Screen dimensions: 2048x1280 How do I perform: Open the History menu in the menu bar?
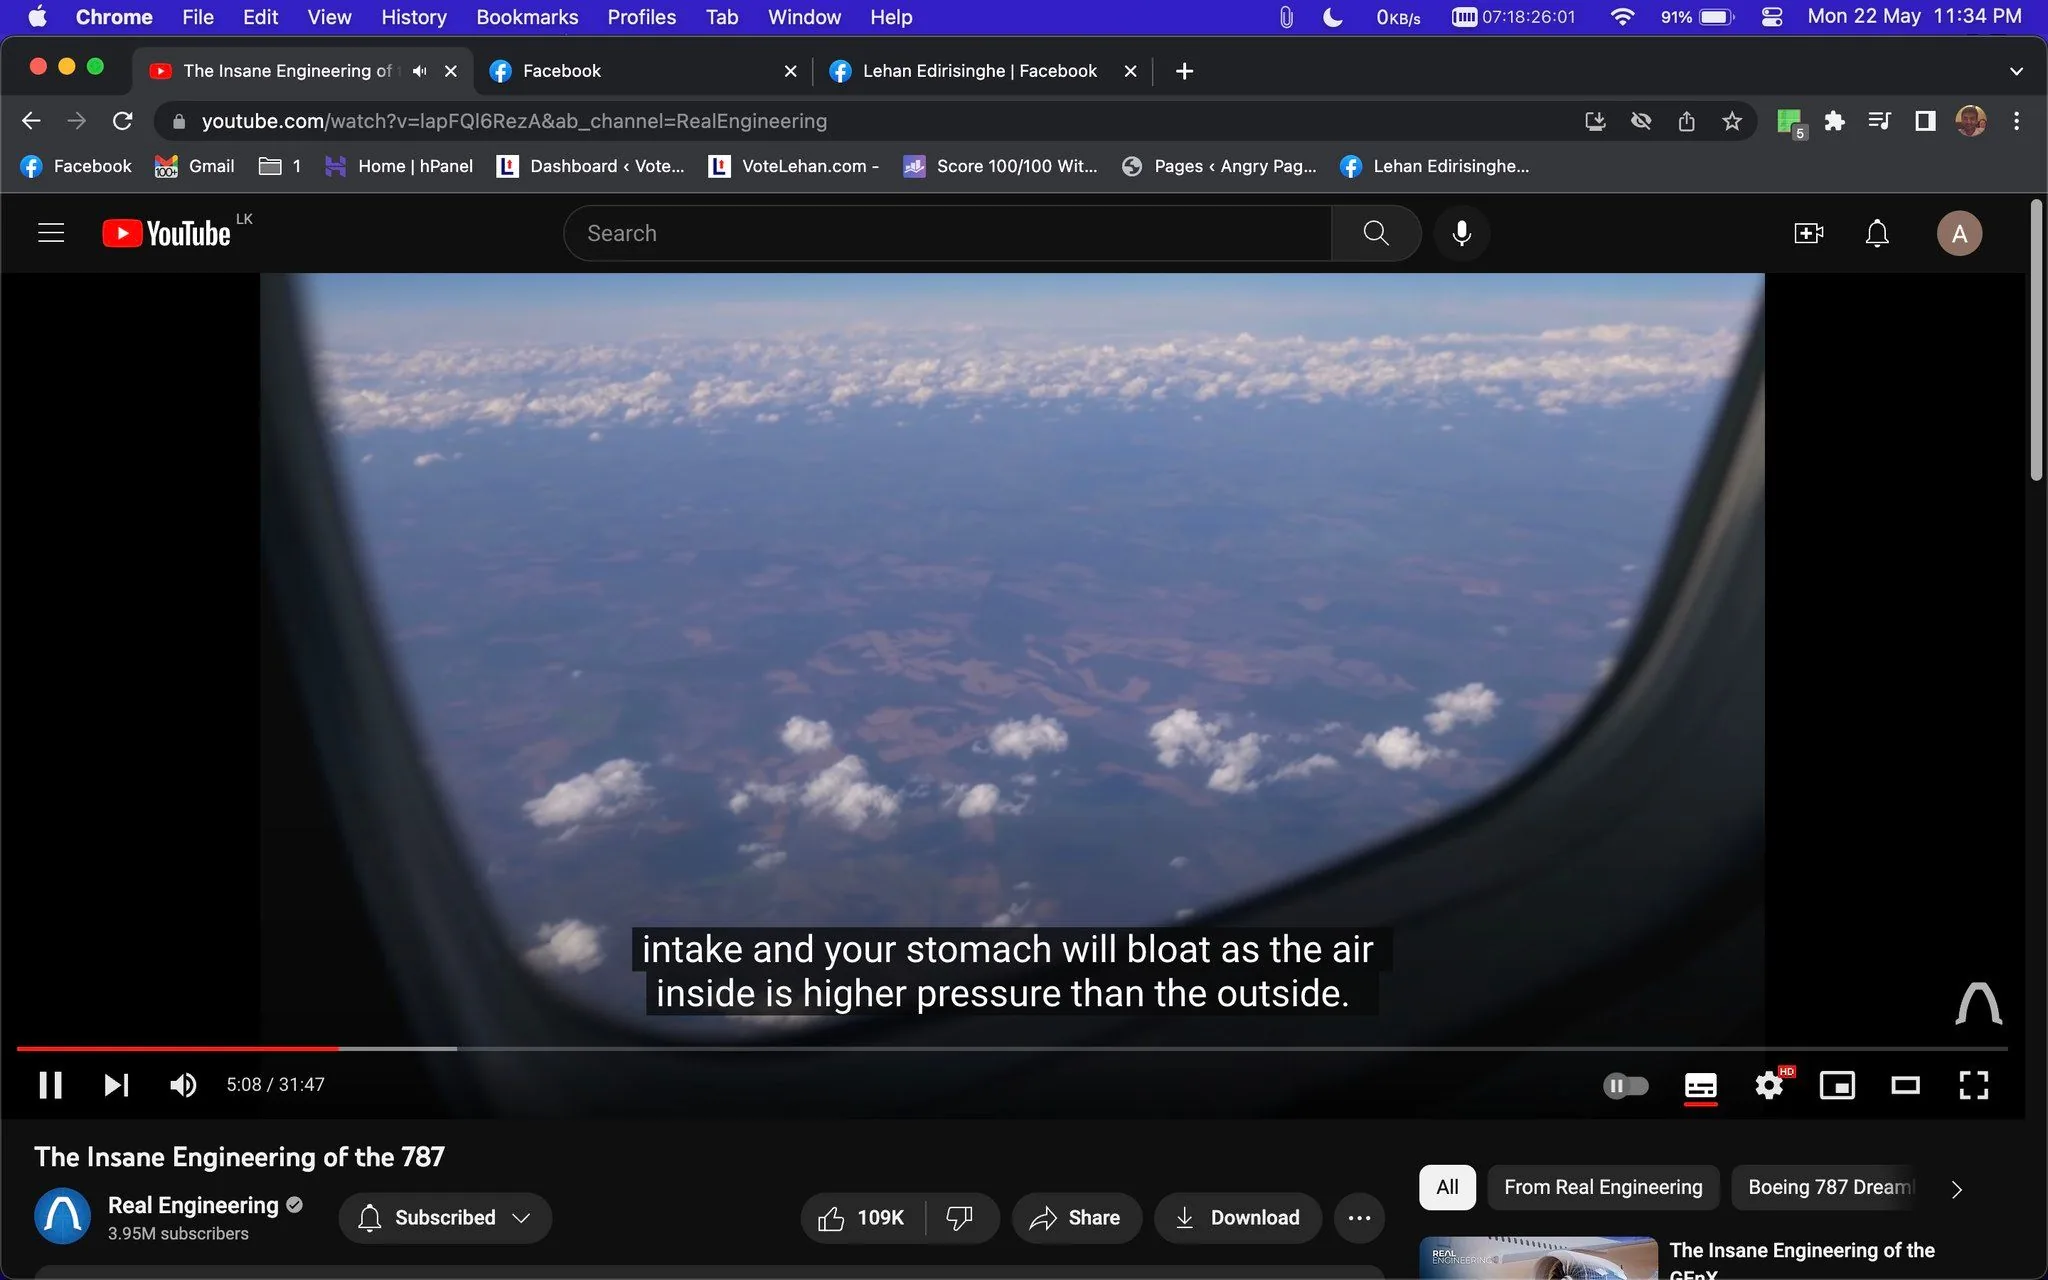pyautogui.click(x=412, y=17)
